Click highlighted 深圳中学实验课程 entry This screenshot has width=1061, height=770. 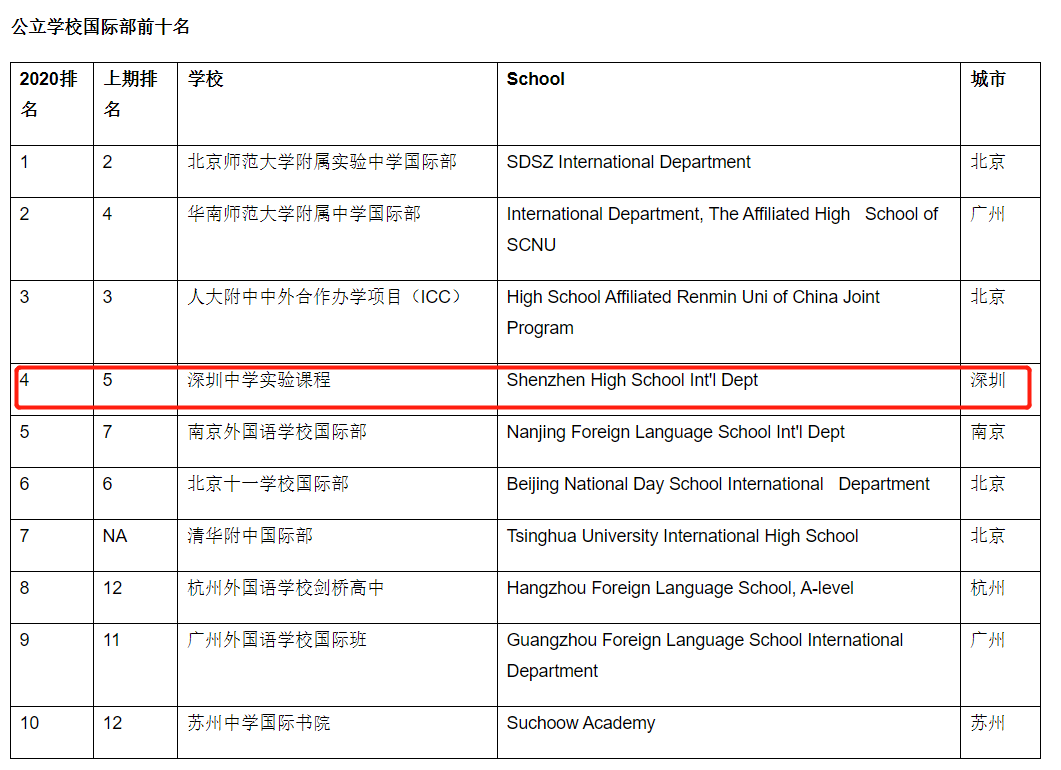pyautogui.click(x=259, y=380)
